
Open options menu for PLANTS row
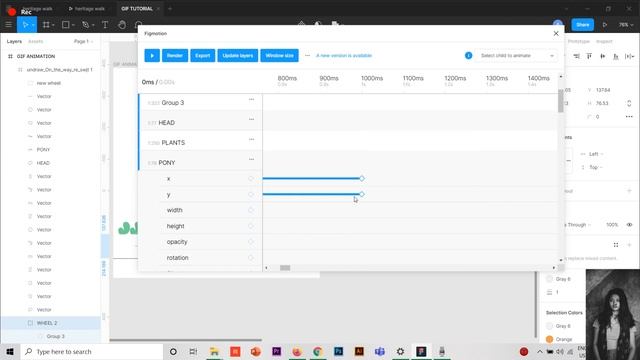coord(251,140)
